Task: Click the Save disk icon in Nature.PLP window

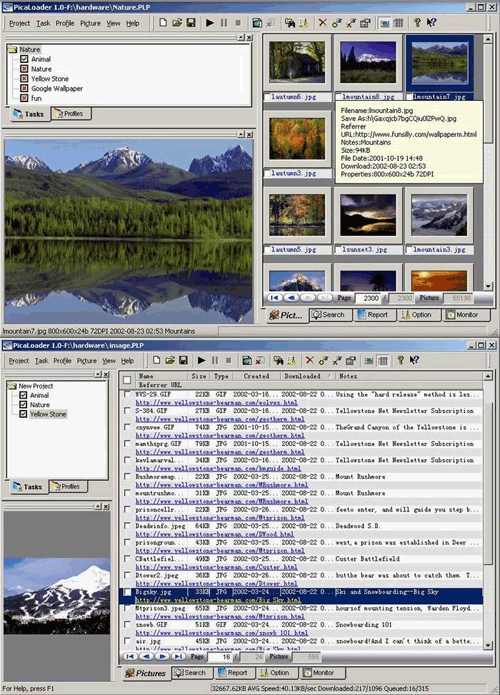Action: tap(191, 23)
